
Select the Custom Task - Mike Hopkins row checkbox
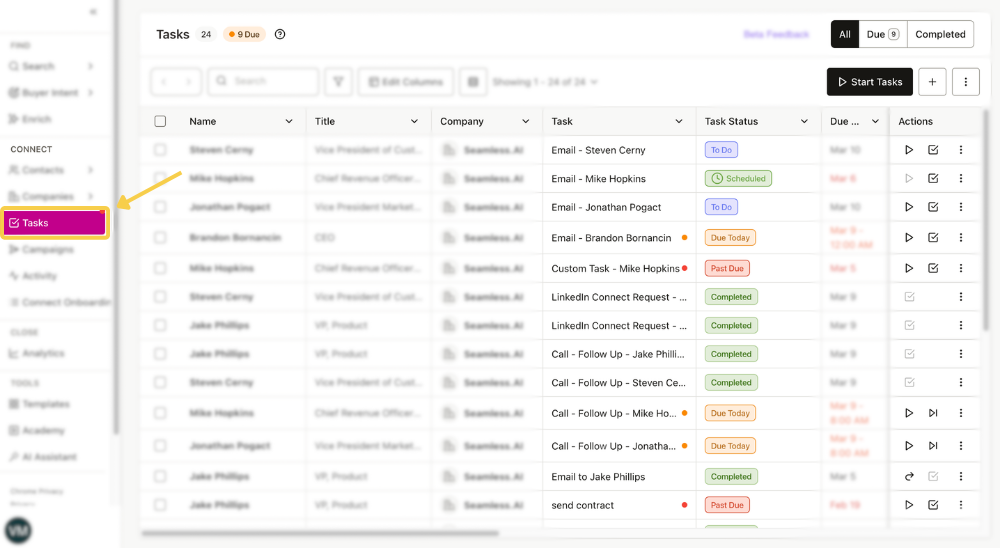click(160, 268)
